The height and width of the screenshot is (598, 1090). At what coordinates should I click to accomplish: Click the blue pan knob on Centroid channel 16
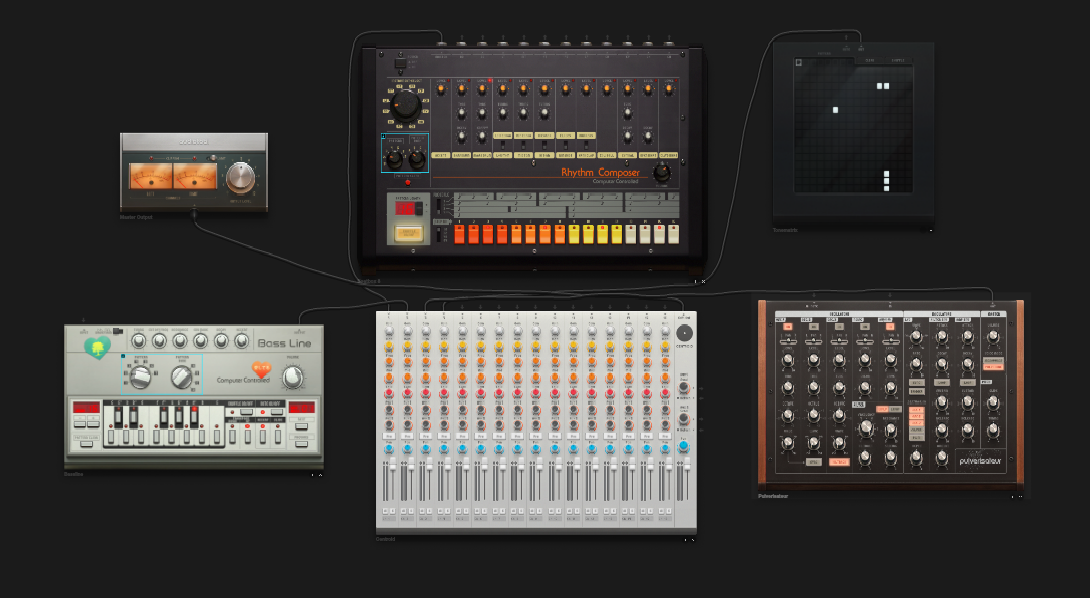(665, 448)
